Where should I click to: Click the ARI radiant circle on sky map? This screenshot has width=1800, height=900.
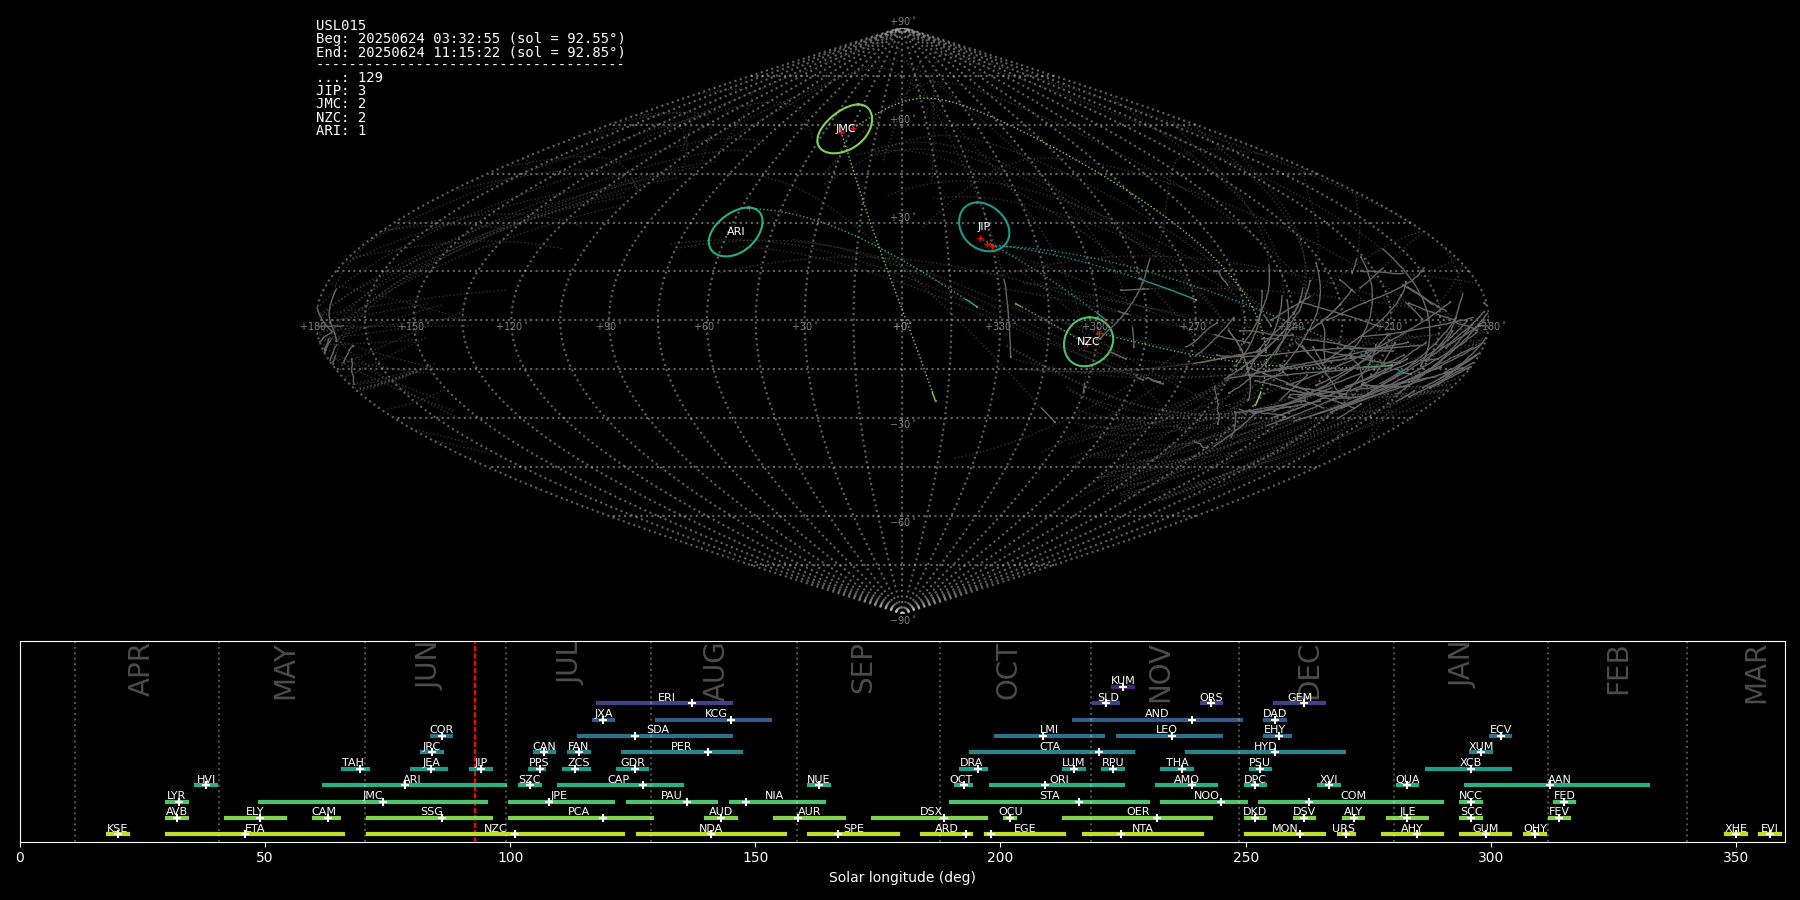click(x=736, y=232)
